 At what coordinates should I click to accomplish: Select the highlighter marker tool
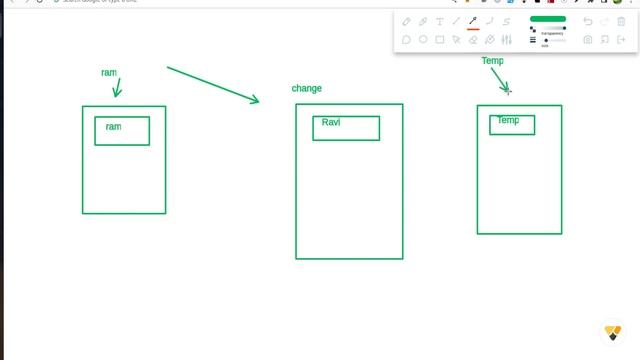(x=423, y=22)
